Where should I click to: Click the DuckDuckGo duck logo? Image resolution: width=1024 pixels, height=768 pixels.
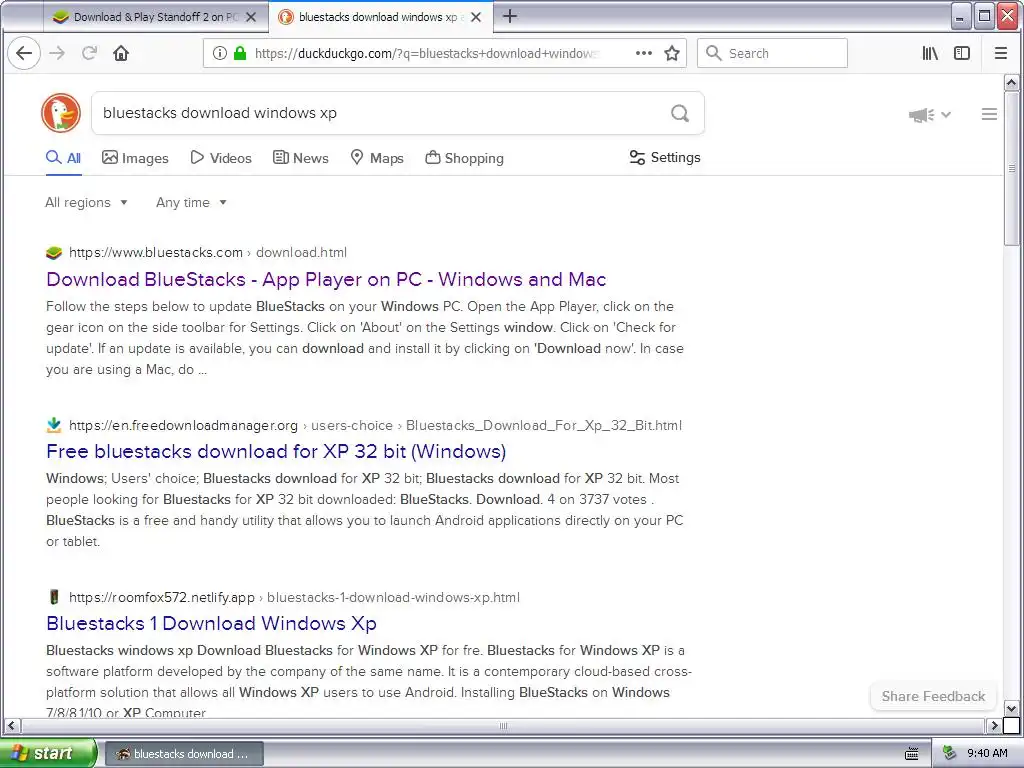pyautogui.click(x=61, y=113)
